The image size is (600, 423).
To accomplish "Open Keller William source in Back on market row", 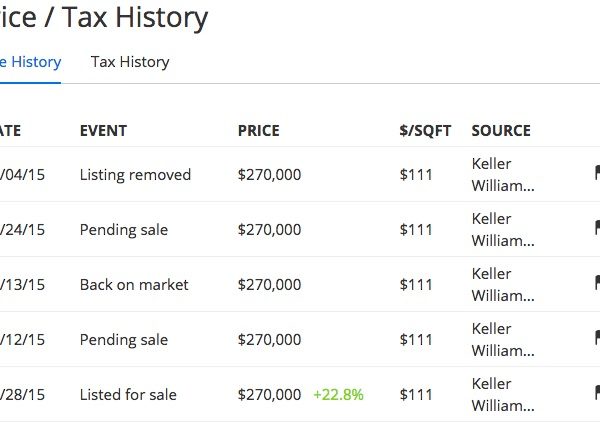I will point(503,285).
